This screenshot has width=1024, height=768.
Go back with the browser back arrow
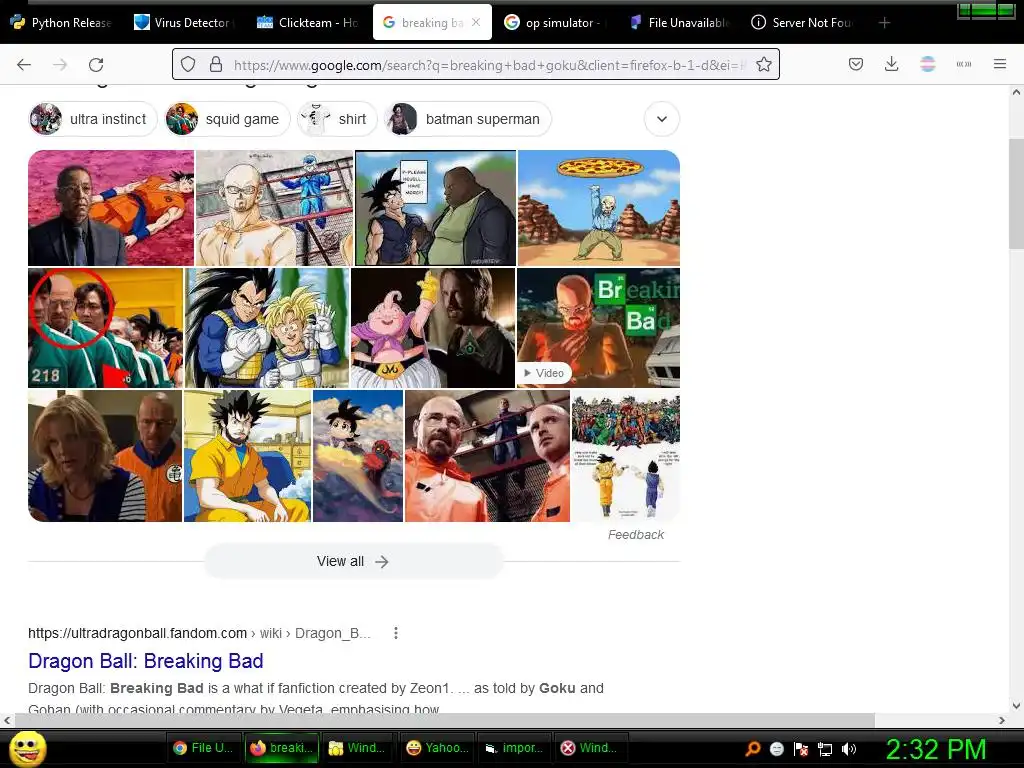coord(24,65)
